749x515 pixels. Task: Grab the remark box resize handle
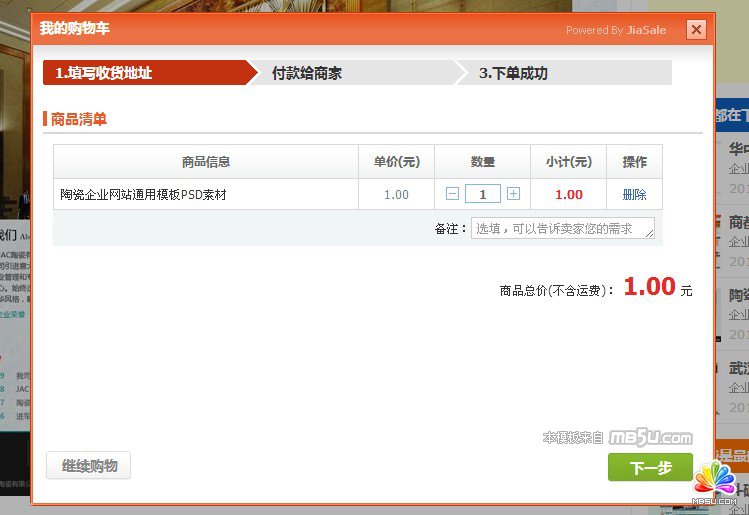[650, 234]
